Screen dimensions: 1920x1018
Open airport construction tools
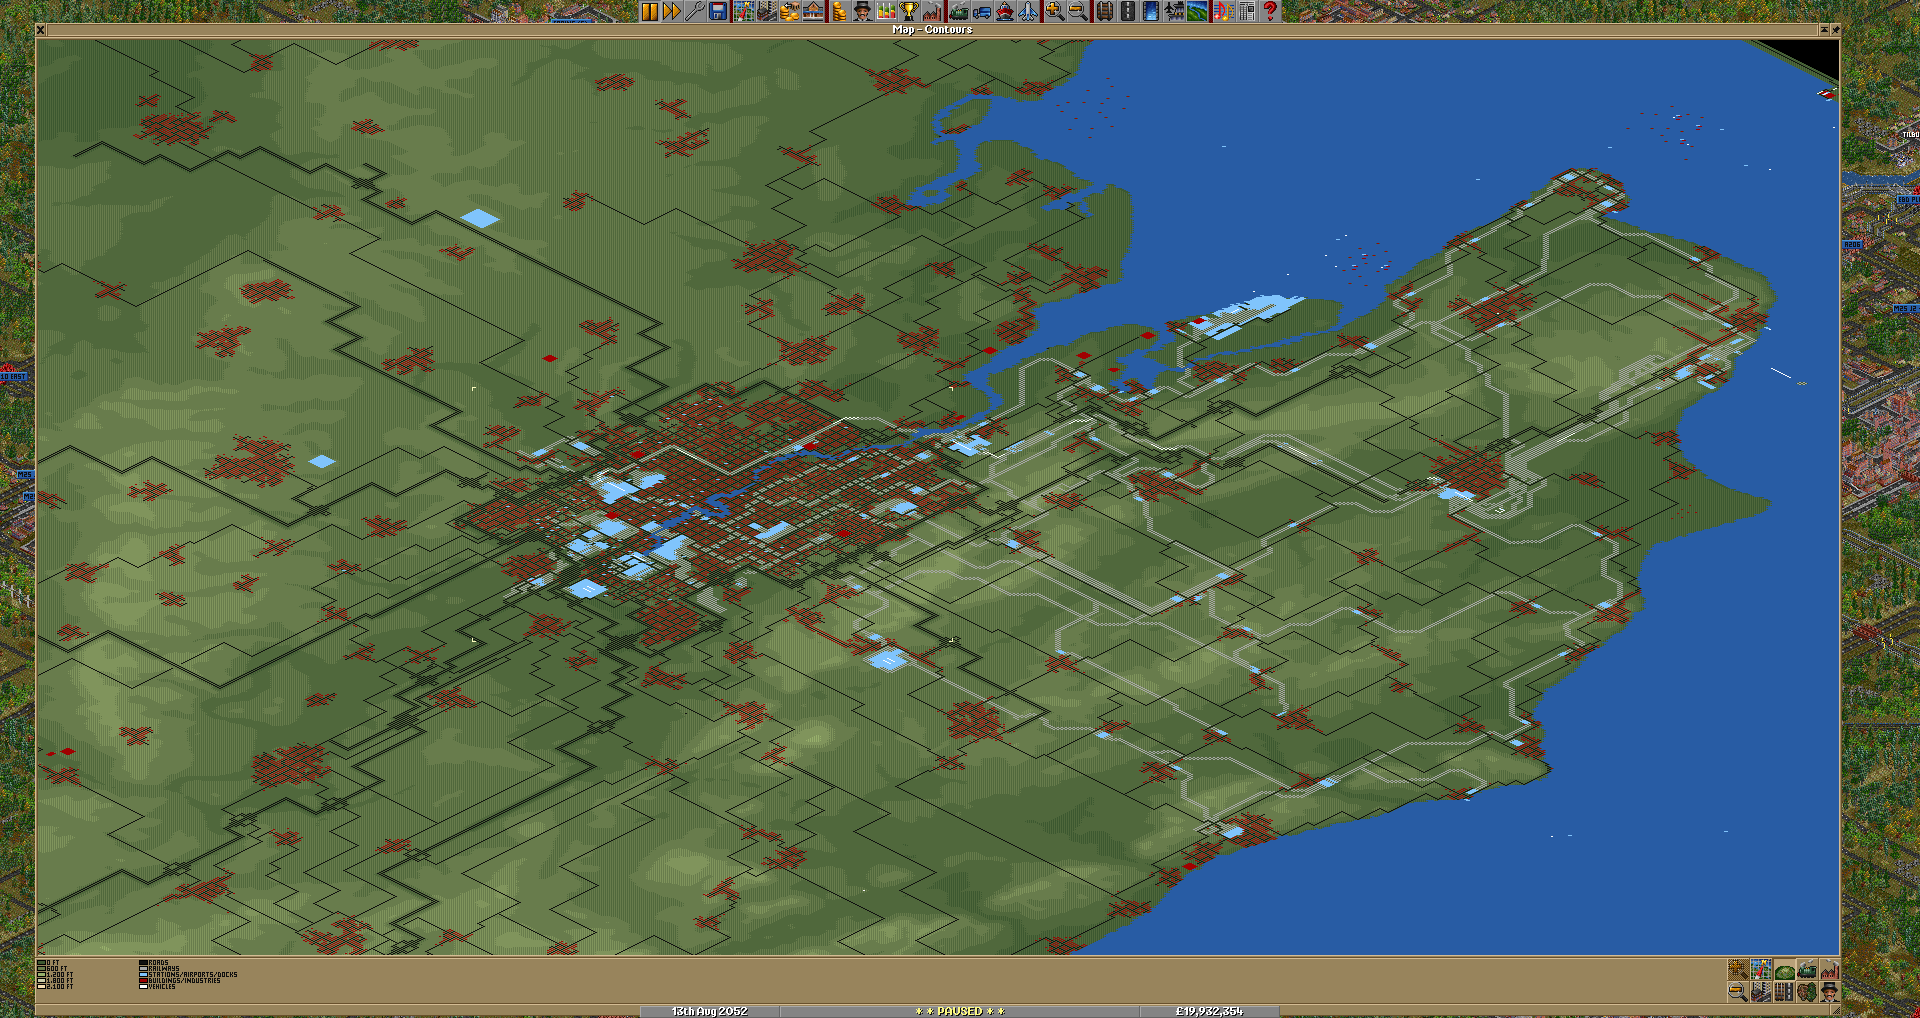[1175, 11]
